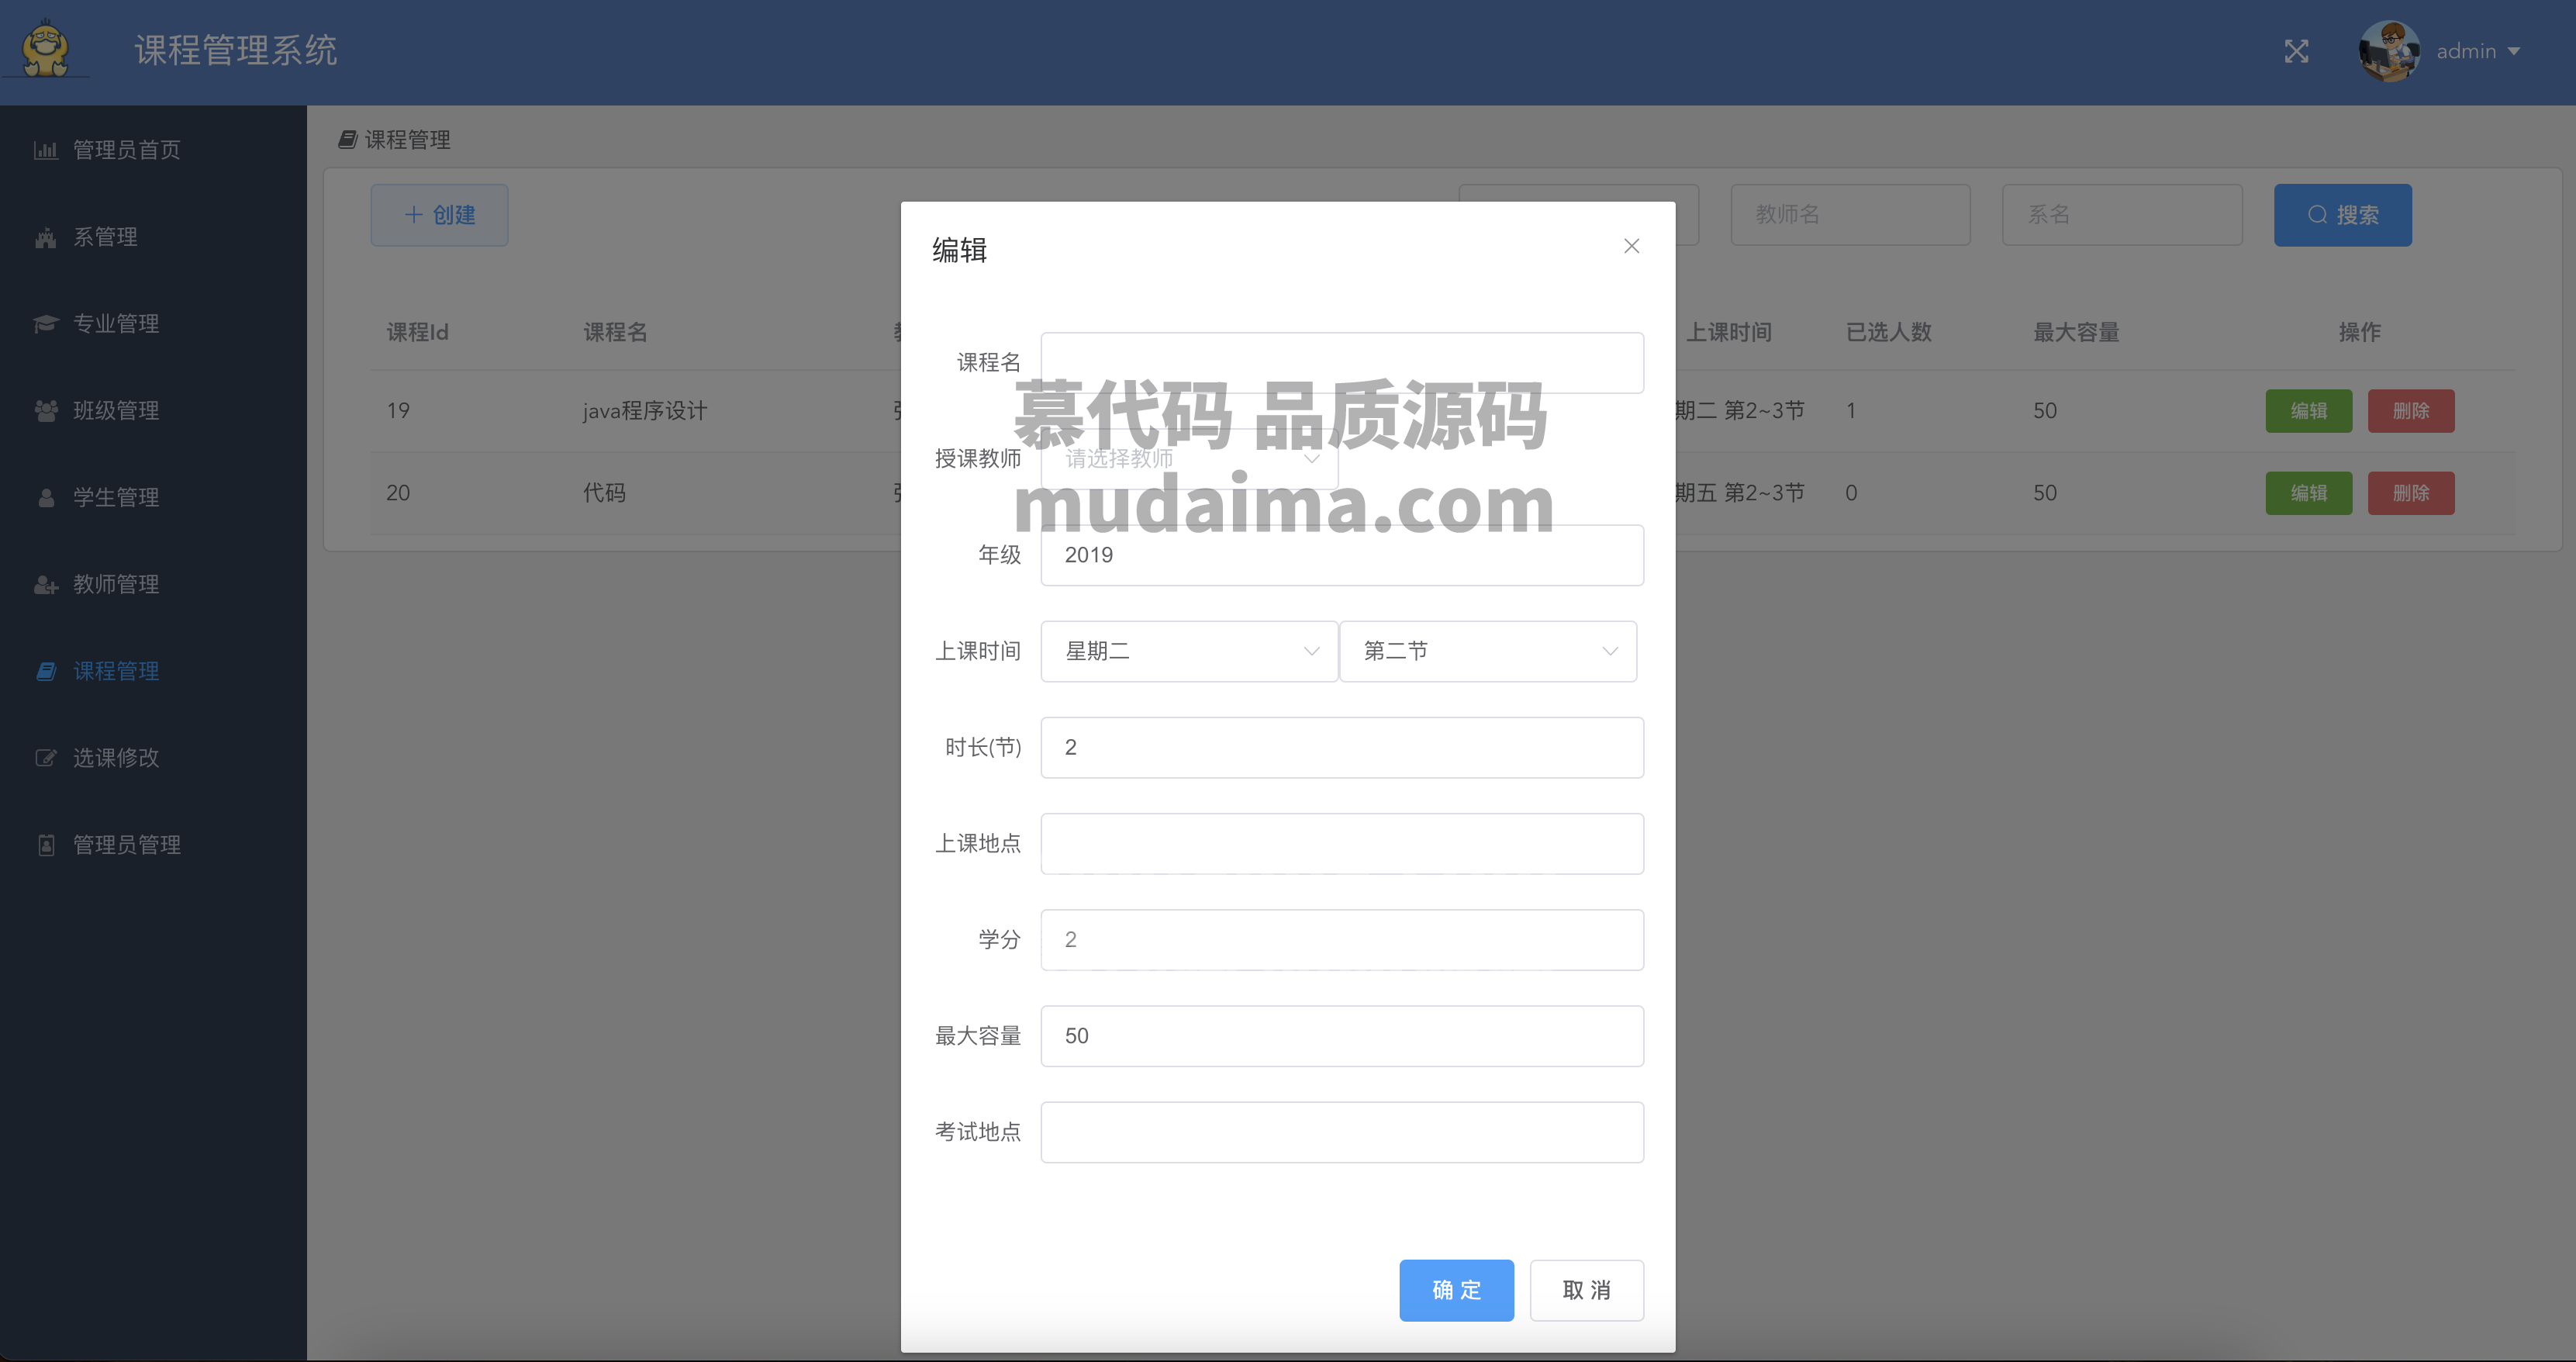Click course Id 20 cell
Screen dimensions: 2576x1362
click(398, 493)
